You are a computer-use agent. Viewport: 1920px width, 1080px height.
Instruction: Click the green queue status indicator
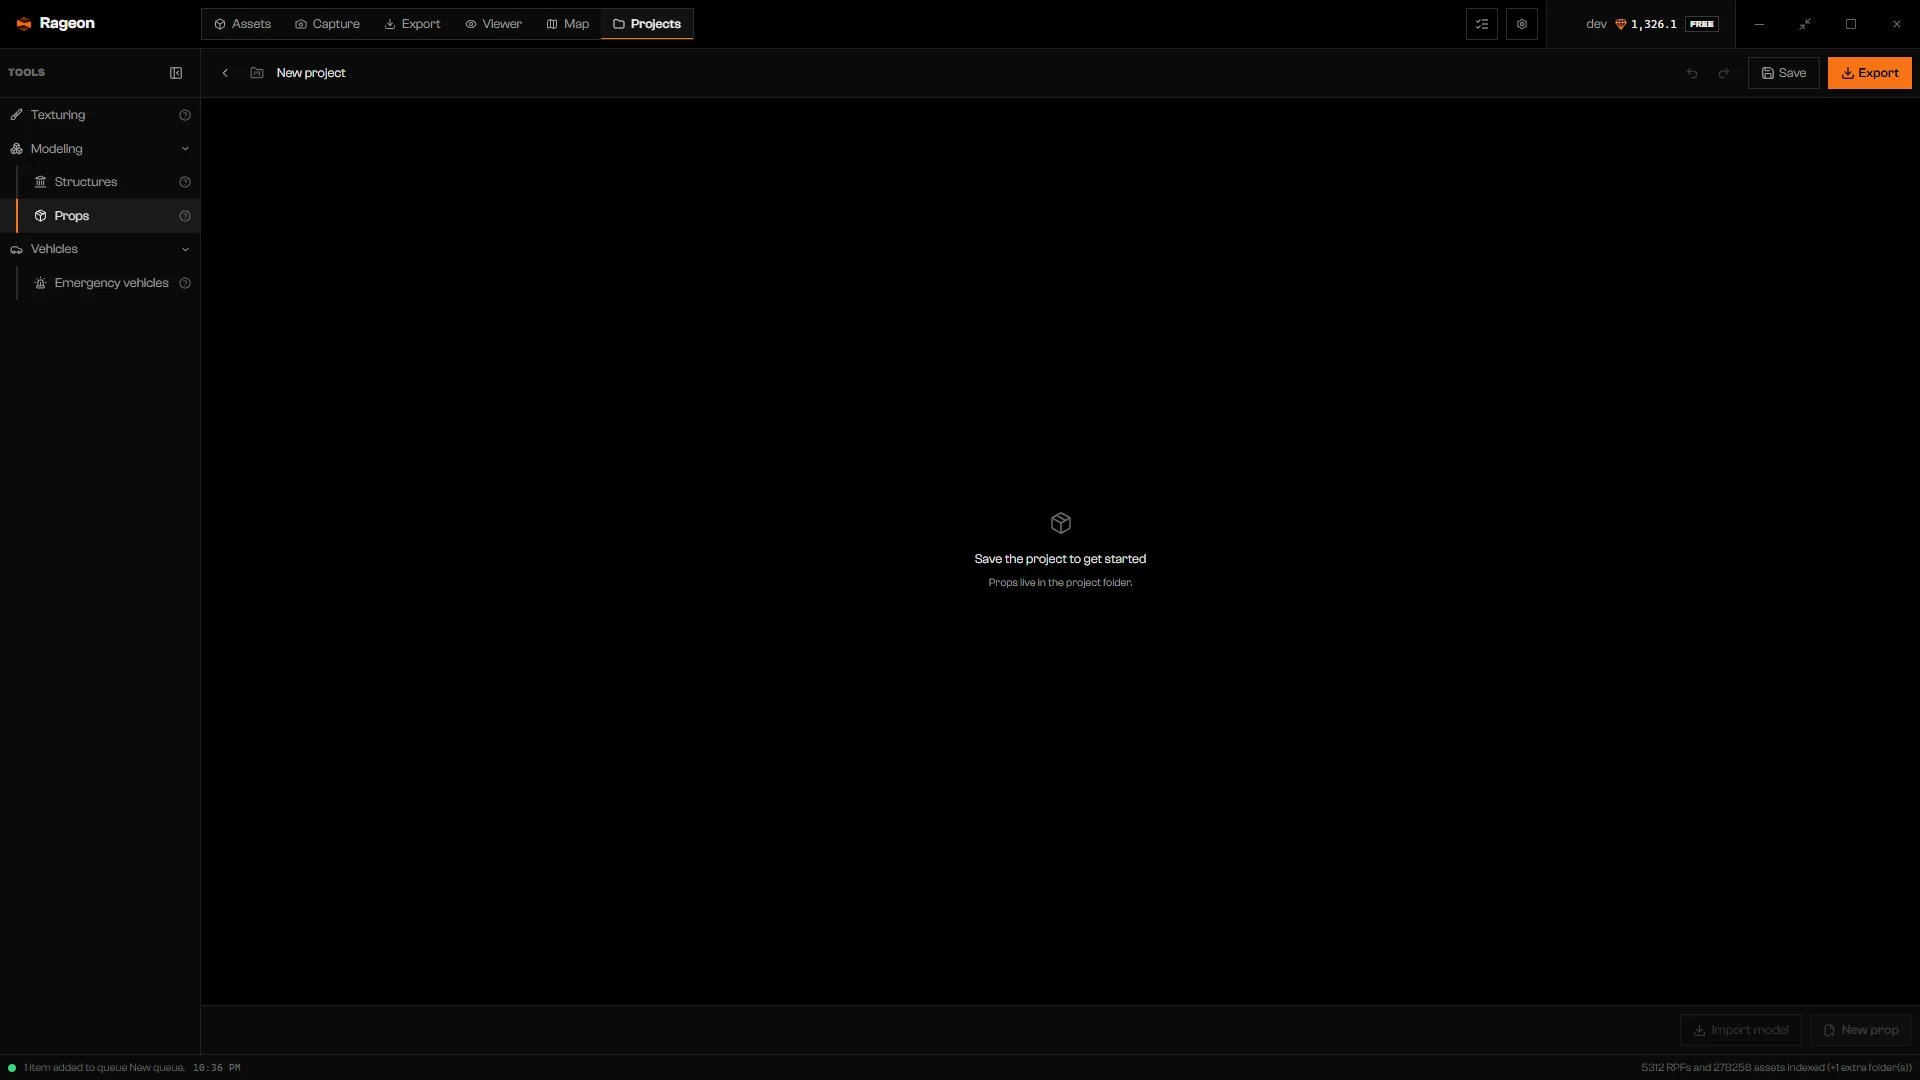tap(12, 1068)
